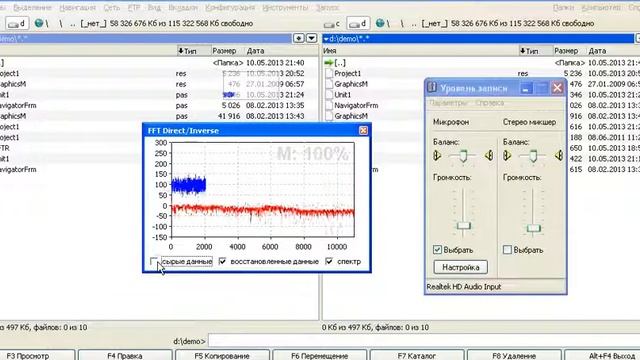Click F7 Каталог button
The height and width of the screenshot is (360, 640).
tap(416, 355)
